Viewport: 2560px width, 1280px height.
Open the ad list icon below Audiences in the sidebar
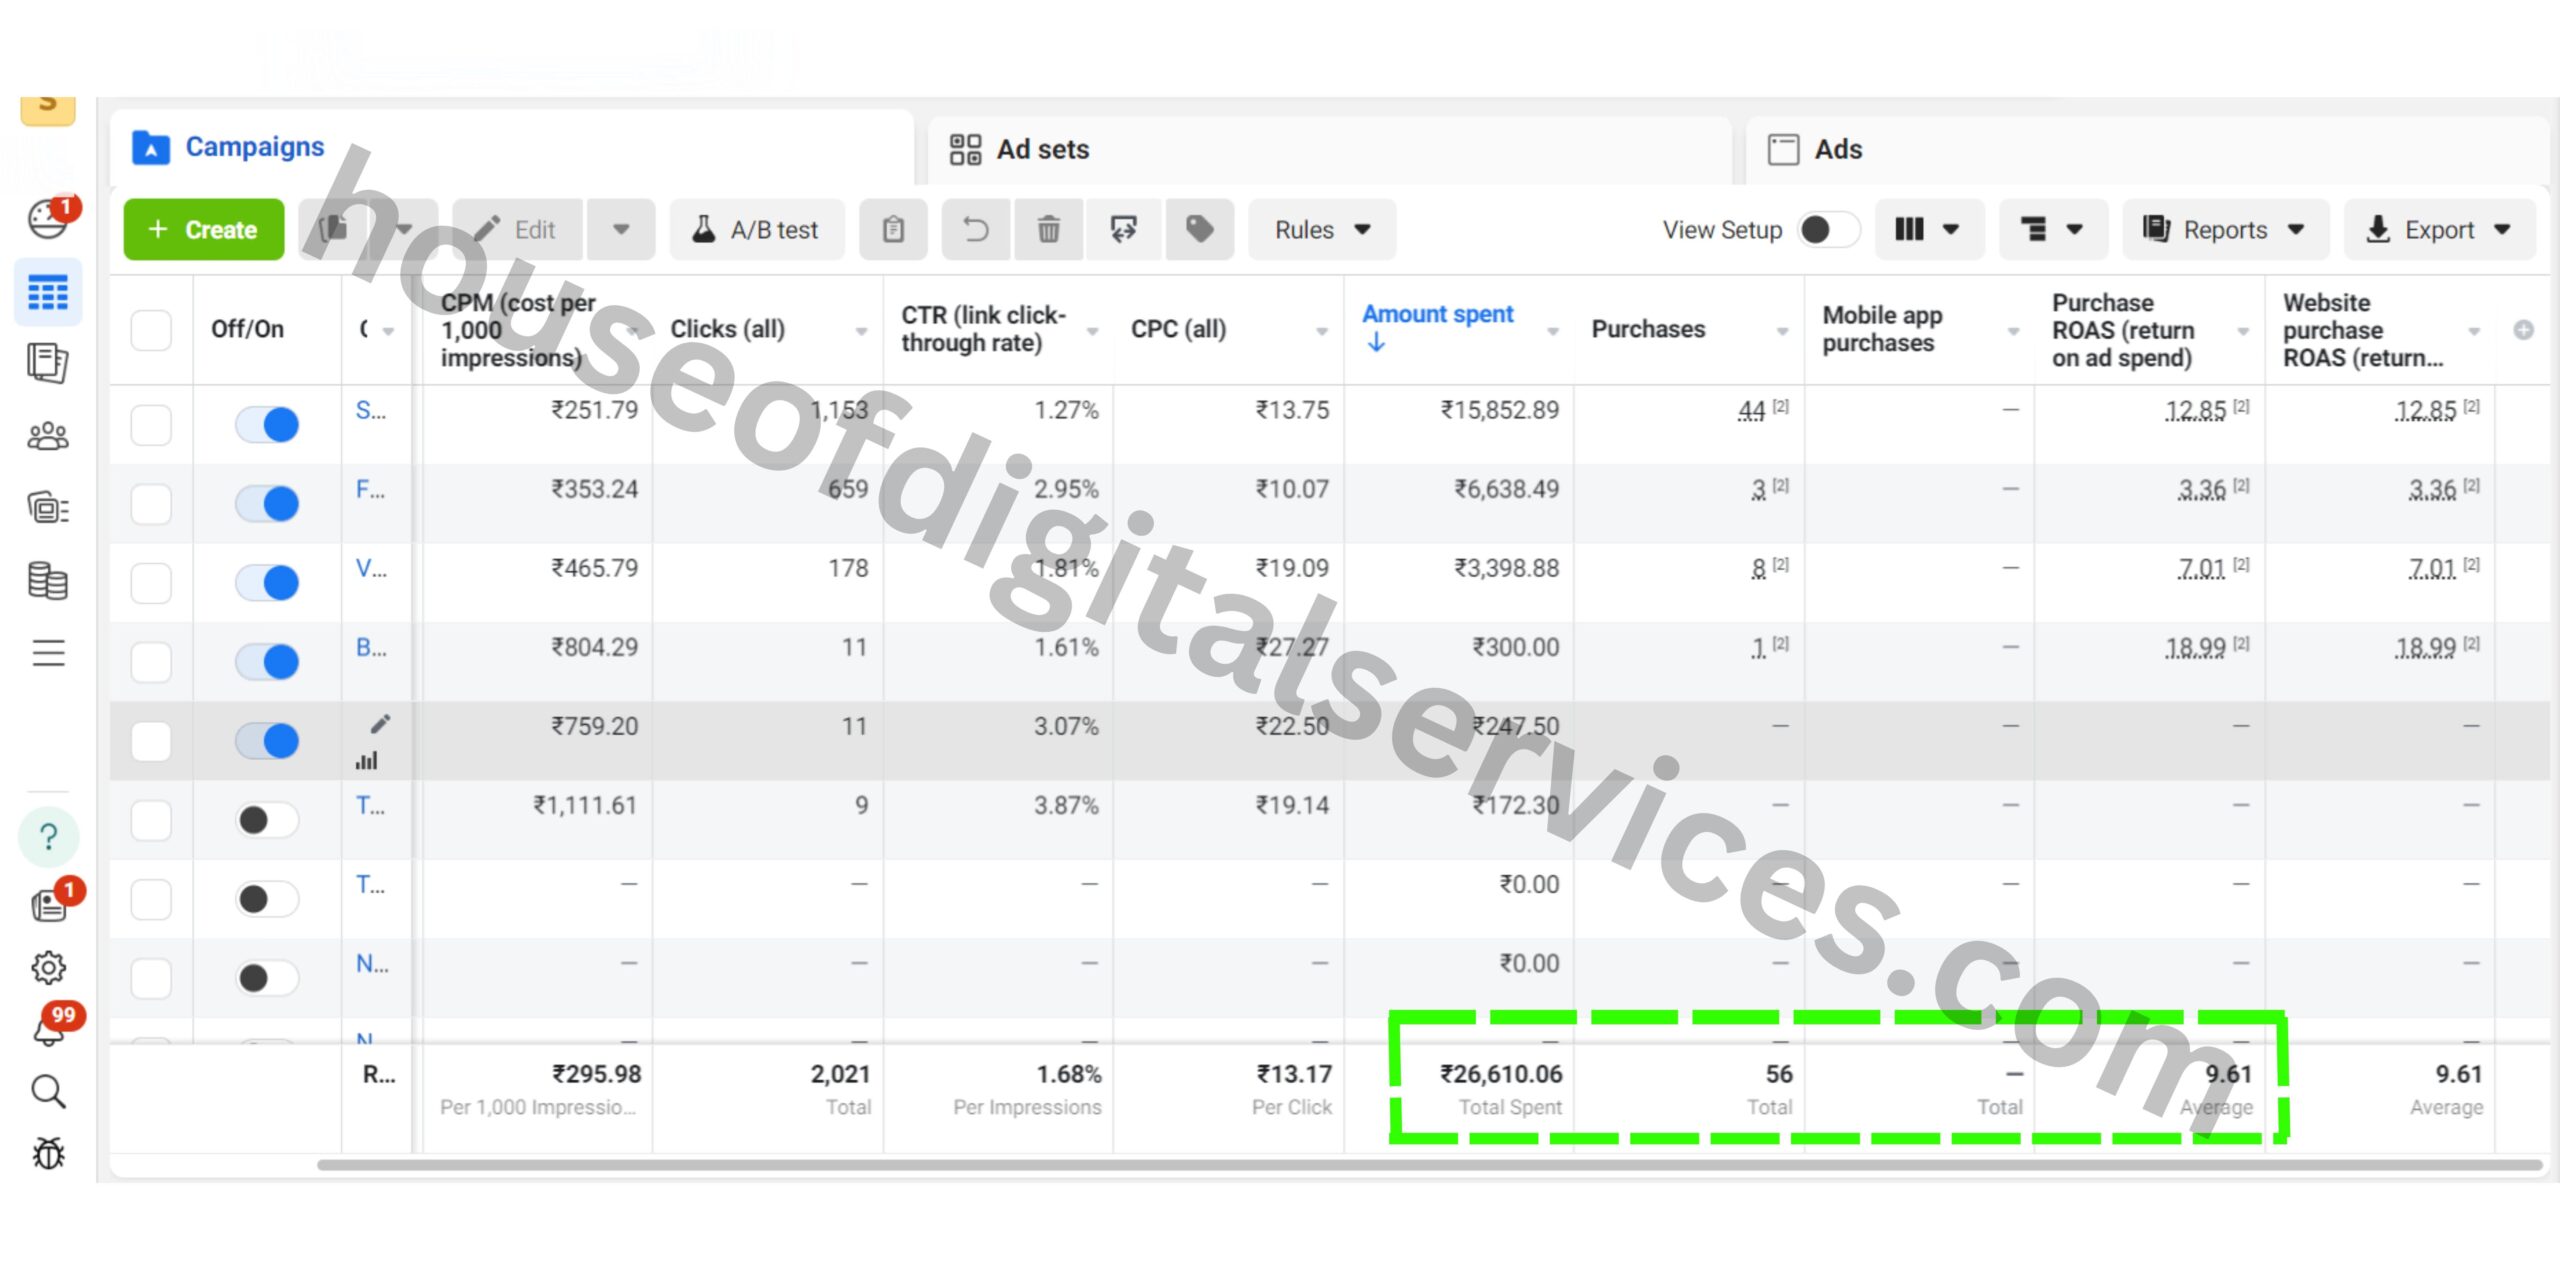coord(48,508)
